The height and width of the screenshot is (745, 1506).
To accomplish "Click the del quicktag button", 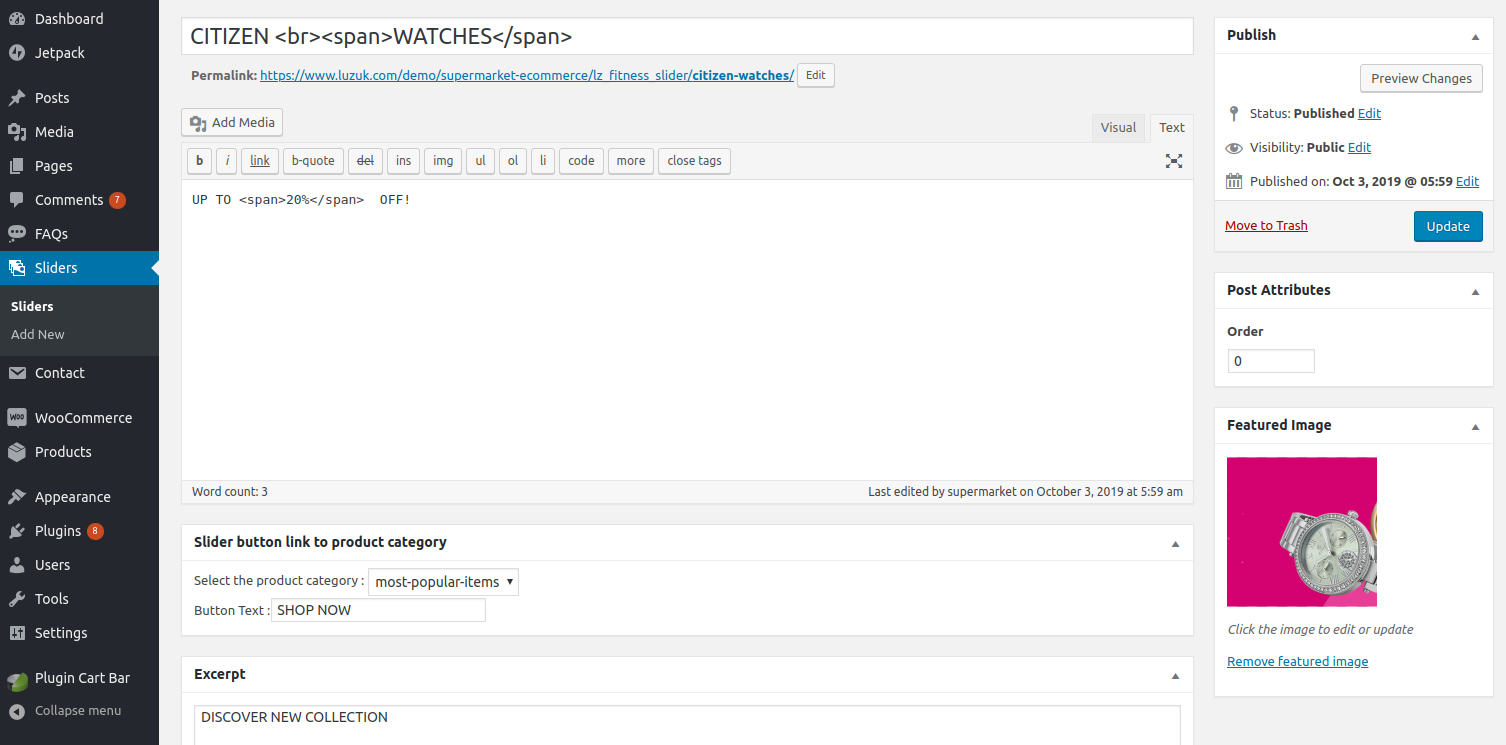I will (365, 161).
